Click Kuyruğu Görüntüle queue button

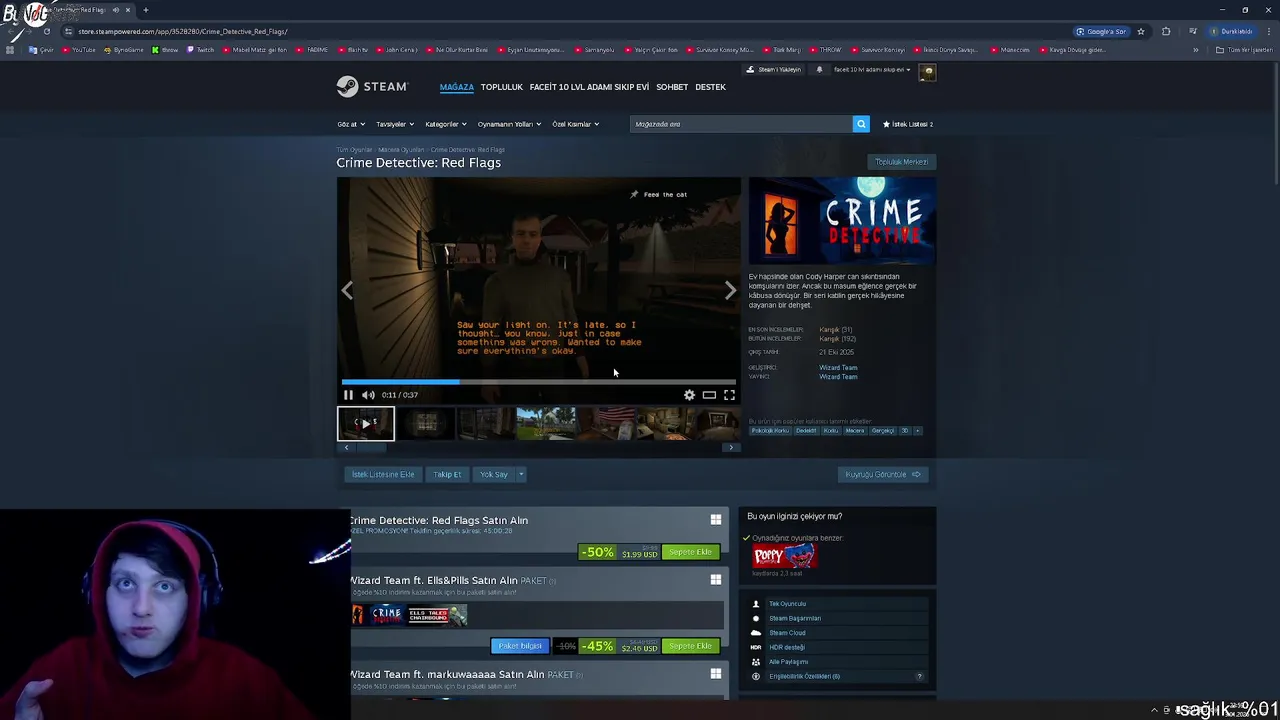coord(883,474)
